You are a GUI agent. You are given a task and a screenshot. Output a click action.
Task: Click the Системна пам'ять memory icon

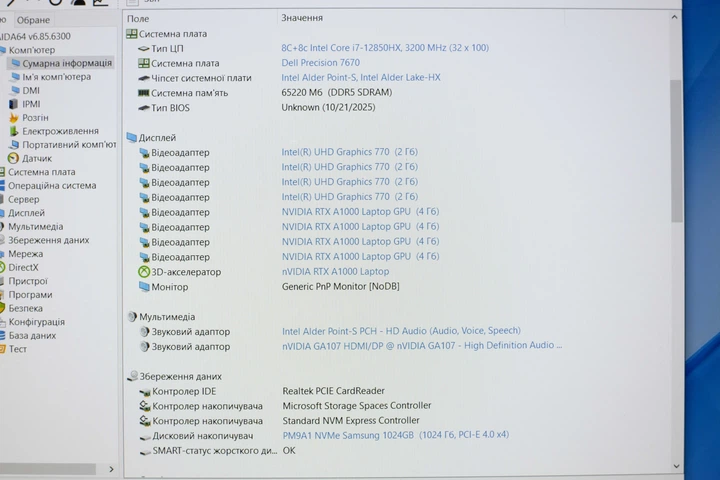click(144, 93)
